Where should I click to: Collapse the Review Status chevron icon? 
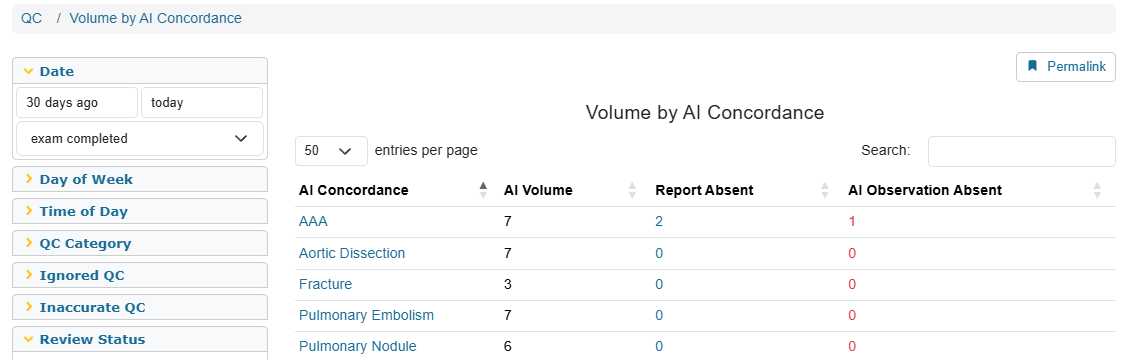pyautogui.click(x=29, y=339)
